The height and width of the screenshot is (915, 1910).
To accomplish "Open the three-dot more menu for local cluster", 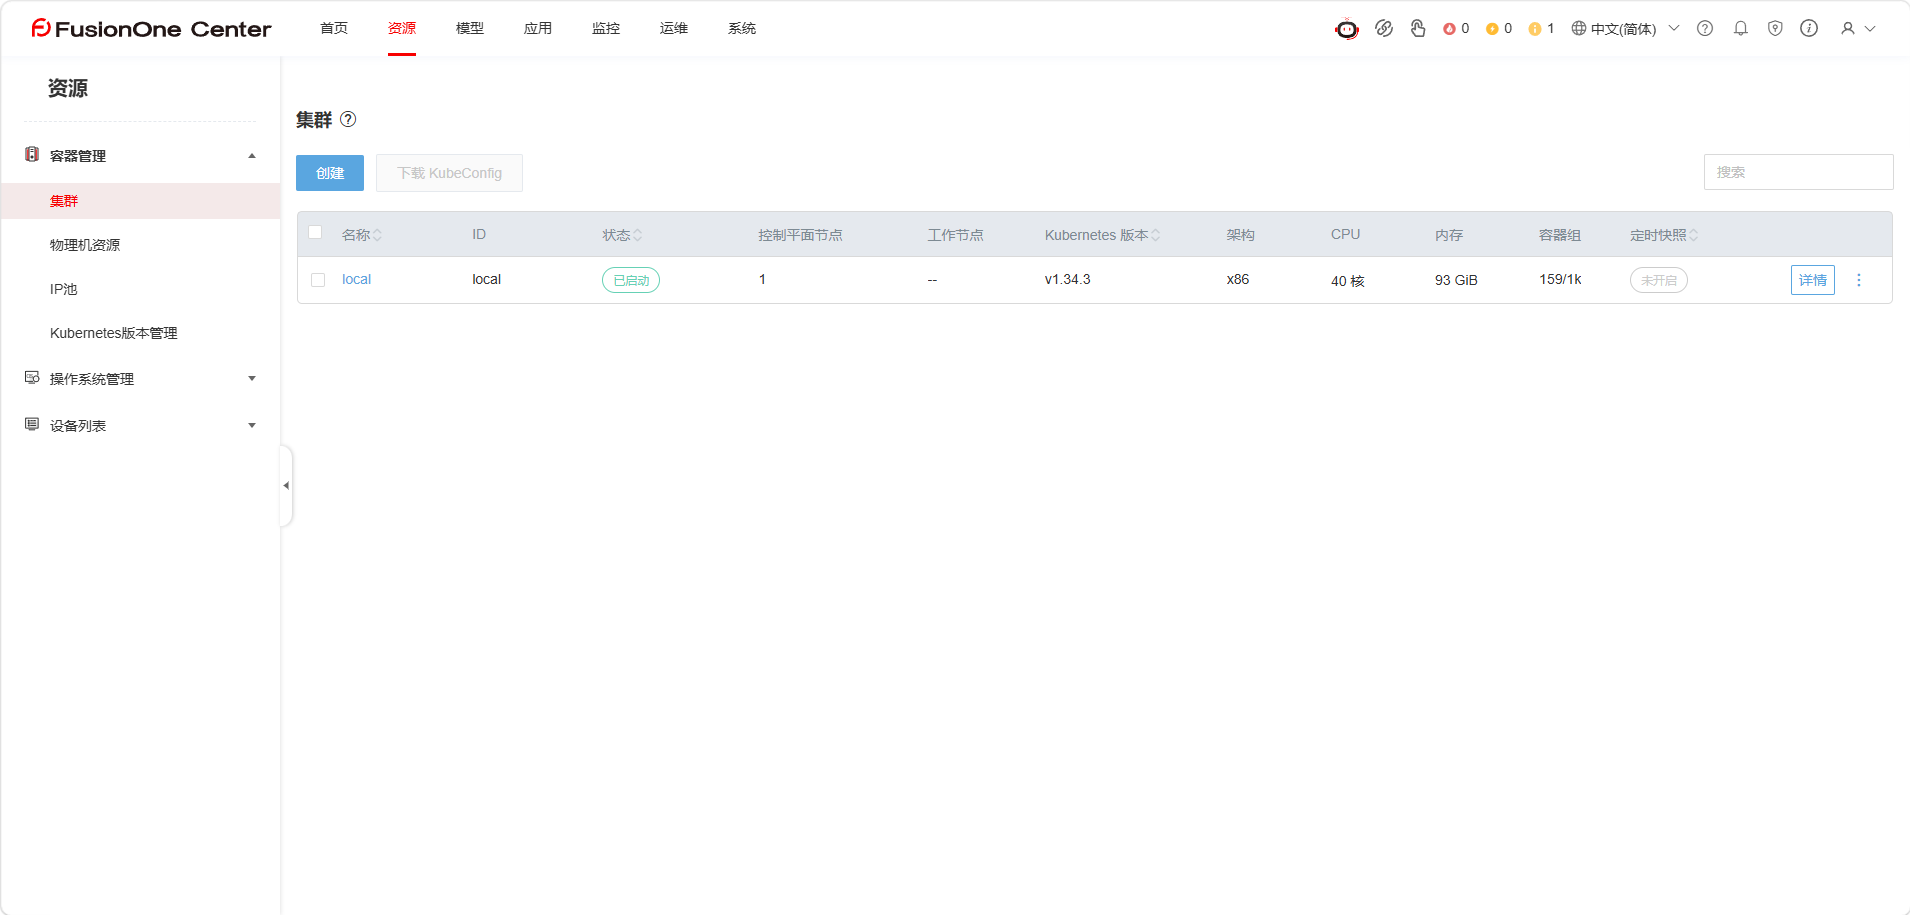I will [1859, 280].
